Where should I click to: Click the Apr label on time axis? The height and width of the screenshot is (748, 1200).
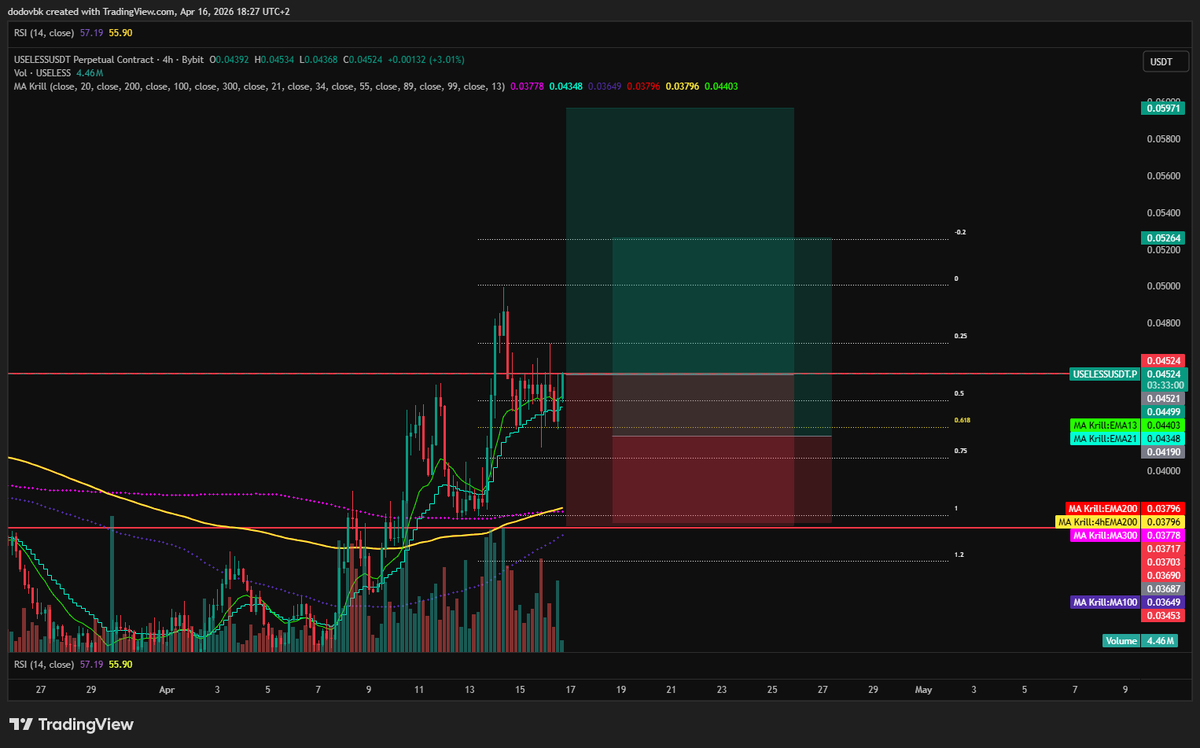click(x=166, y=689)
